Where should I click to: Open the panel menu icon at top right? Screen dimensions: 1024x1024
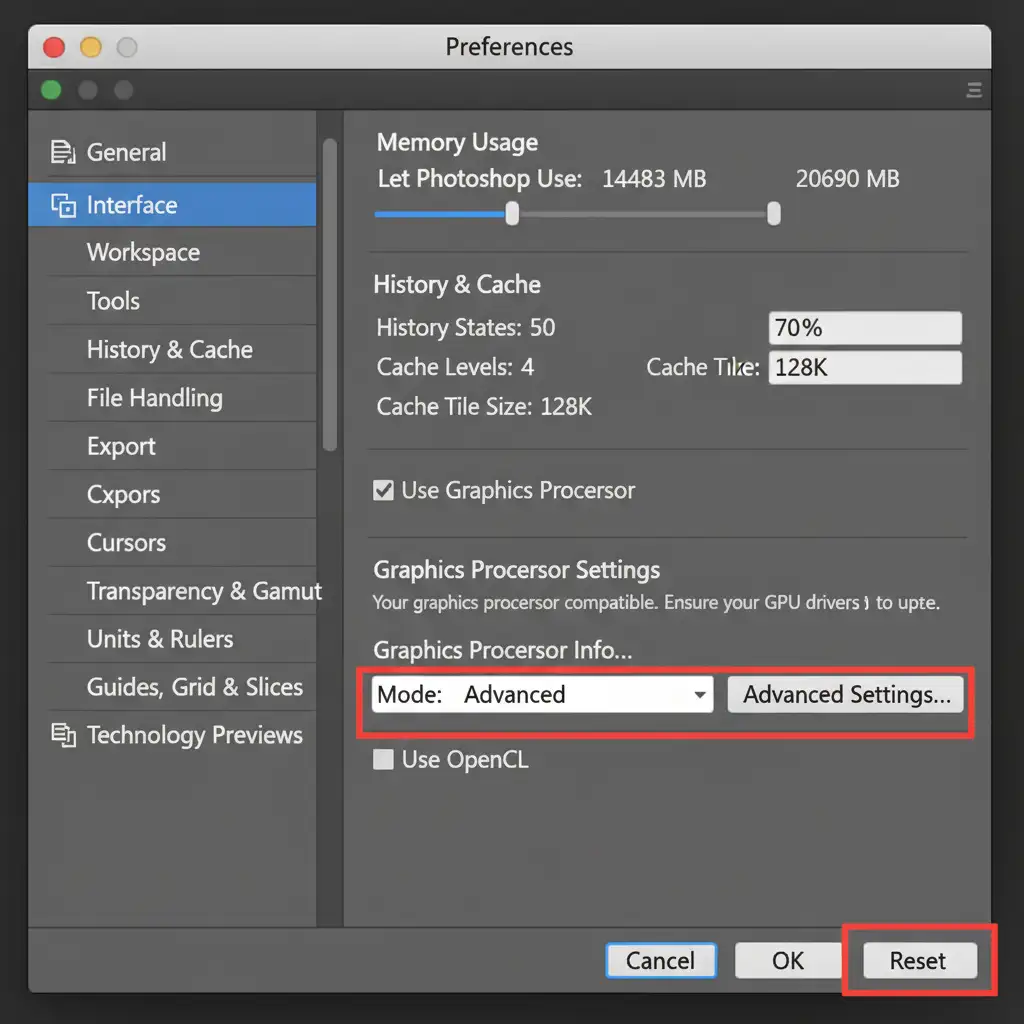(973, 91)
